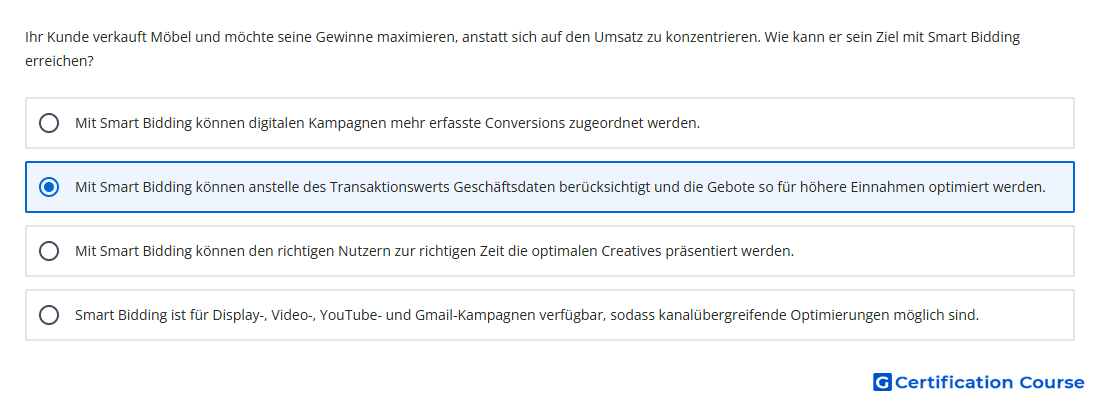
Task: Click 'Smart Bidding ist' at start of last answer
Action: click(121, 315)
